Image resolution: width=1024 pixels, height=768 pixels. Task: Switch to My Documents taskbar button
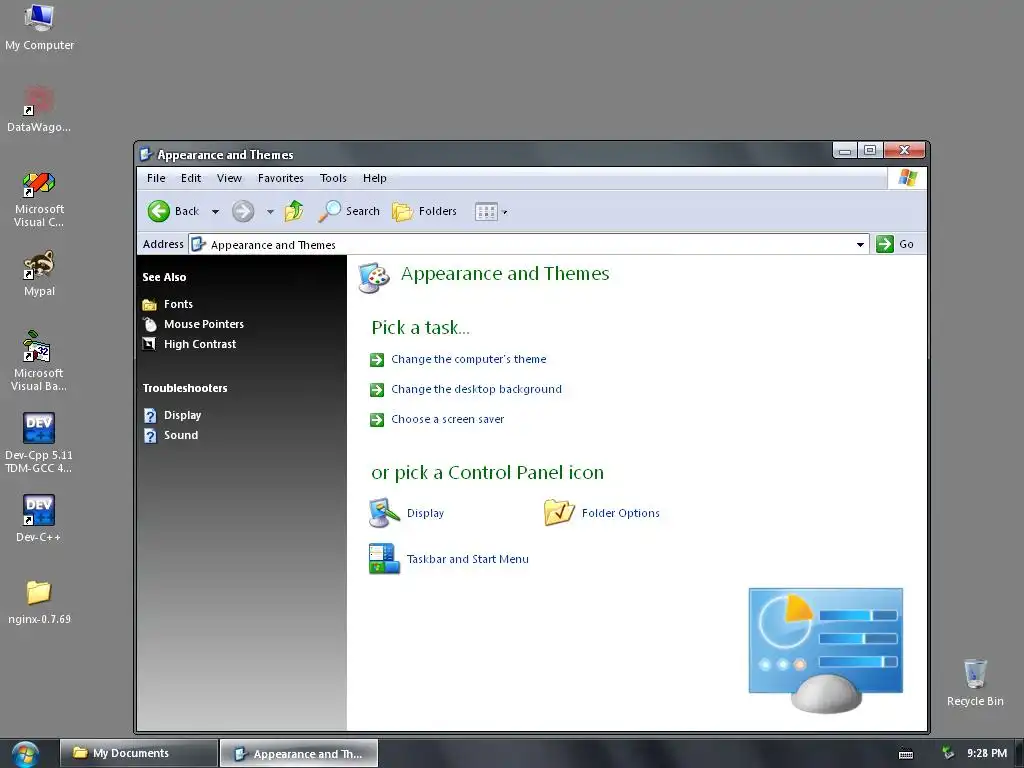[x=138, y=753]
